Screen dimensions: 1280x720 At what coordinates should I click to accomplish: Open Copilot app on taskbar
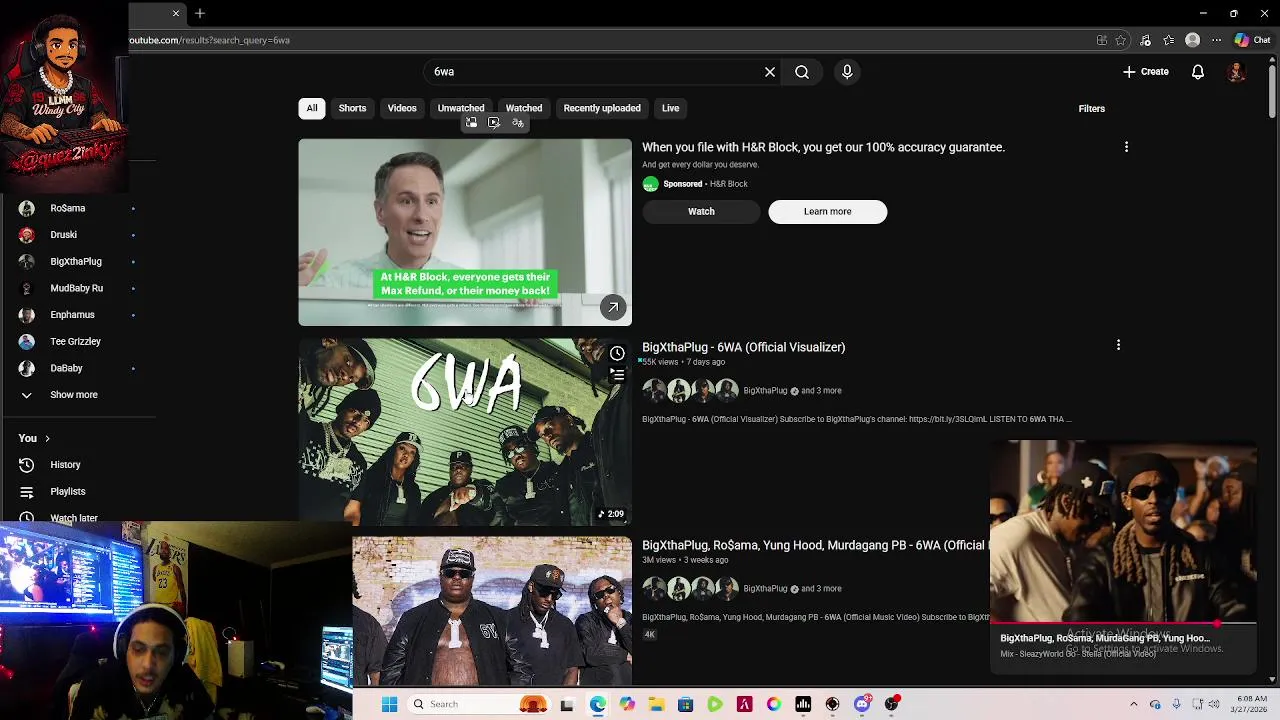(627, 704)
